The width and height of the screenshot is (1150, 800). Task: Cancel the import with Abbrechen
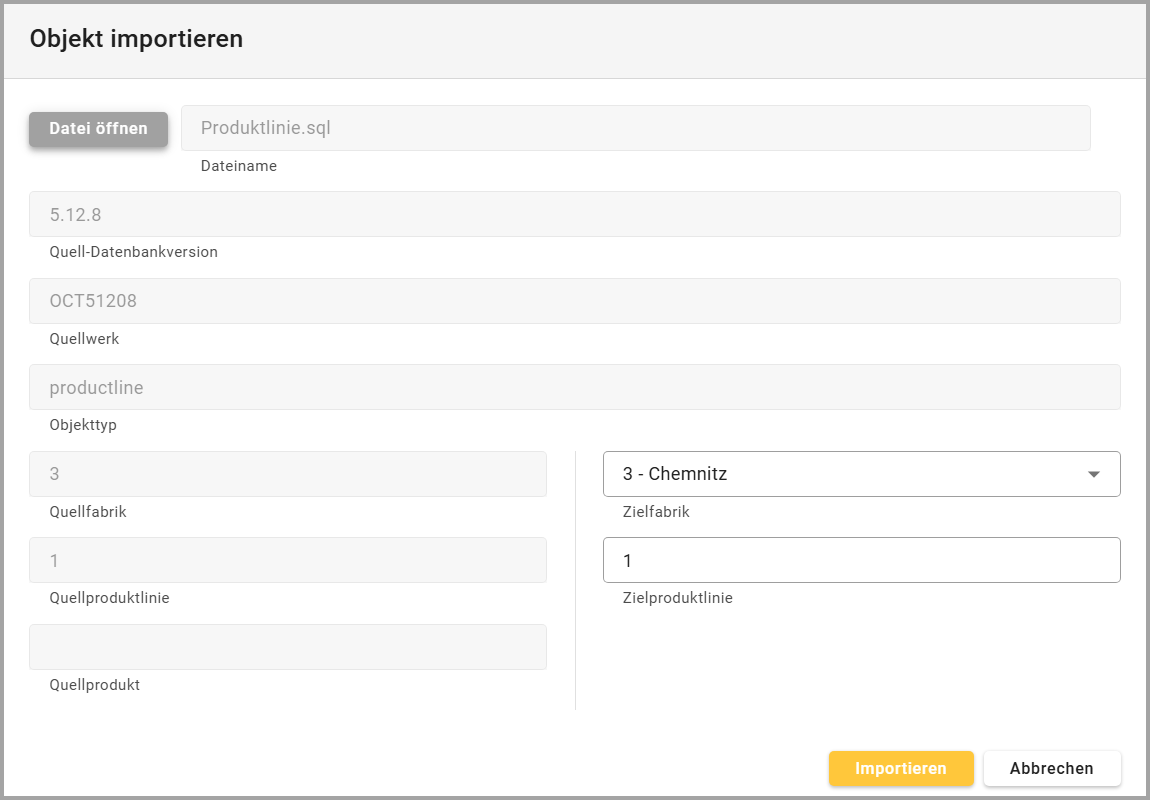[1051, 768]
